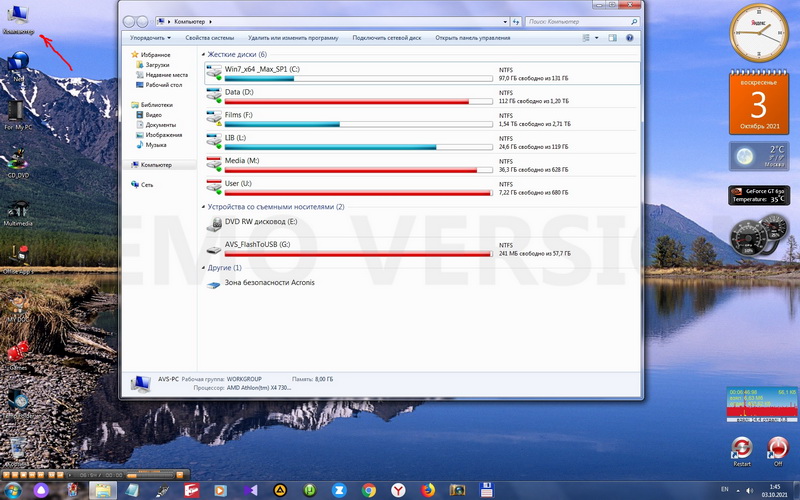
Task: Open the Multimedia desktop icon
Action: [18, 212]
